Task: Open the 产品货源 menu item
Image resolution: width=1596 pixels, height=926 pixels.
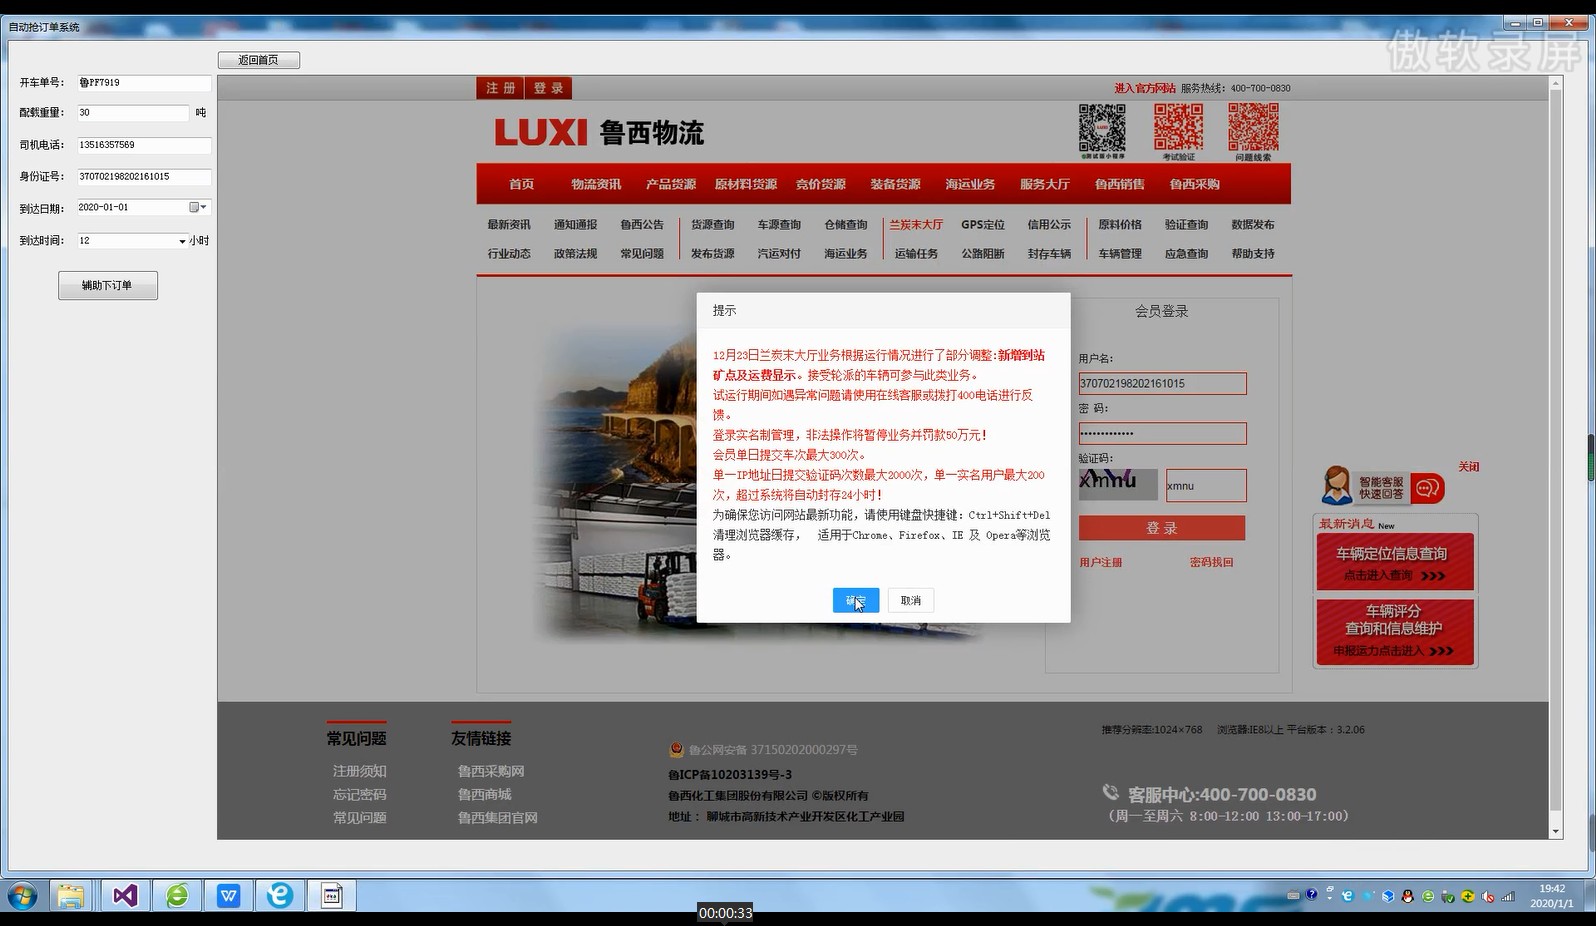Action: (671, 184)
